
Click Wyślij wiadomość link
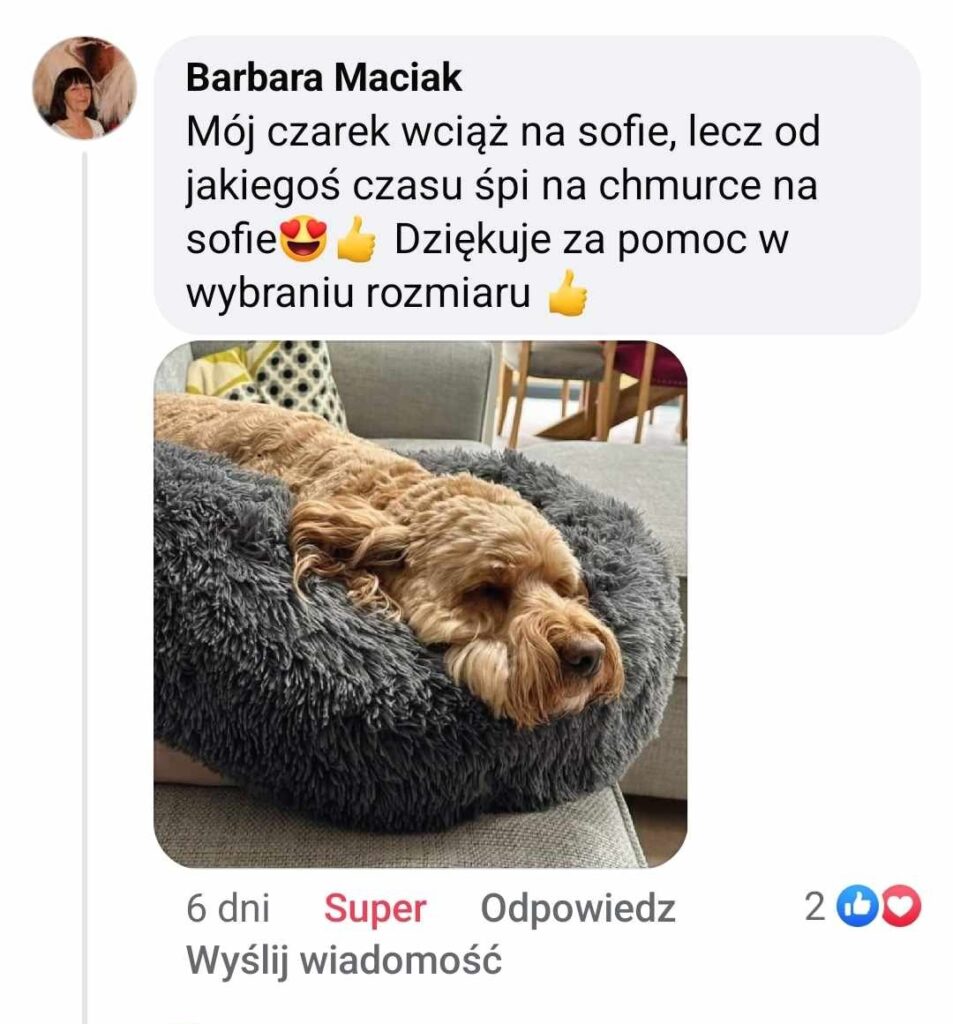coord(344,961)
